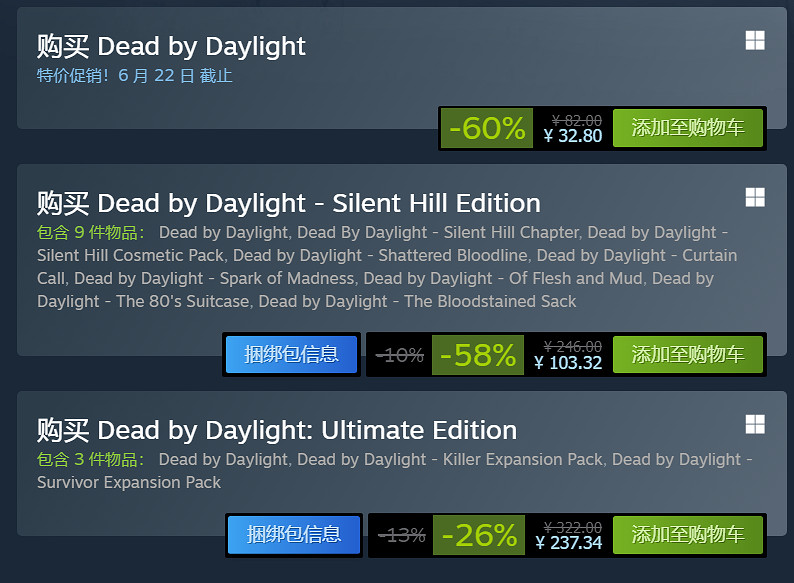Viewport: 794px width, 583px height.
Task: Click the 'Dead by Daylight: Ultimate Edition' title
Action: click(277, 430)
